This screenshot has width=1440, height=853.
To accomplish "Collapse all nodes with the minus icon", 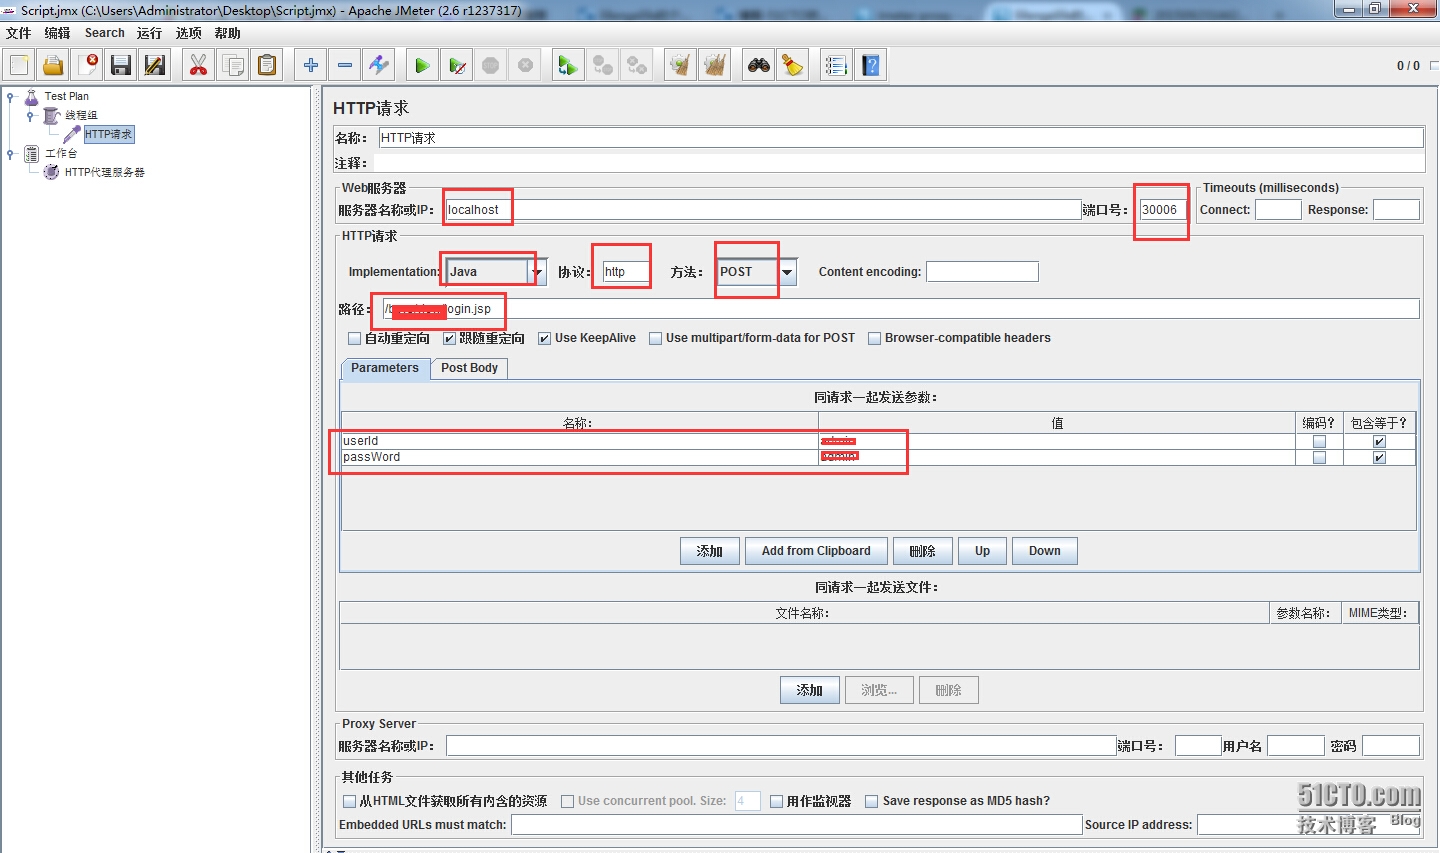I will [345, 65].
